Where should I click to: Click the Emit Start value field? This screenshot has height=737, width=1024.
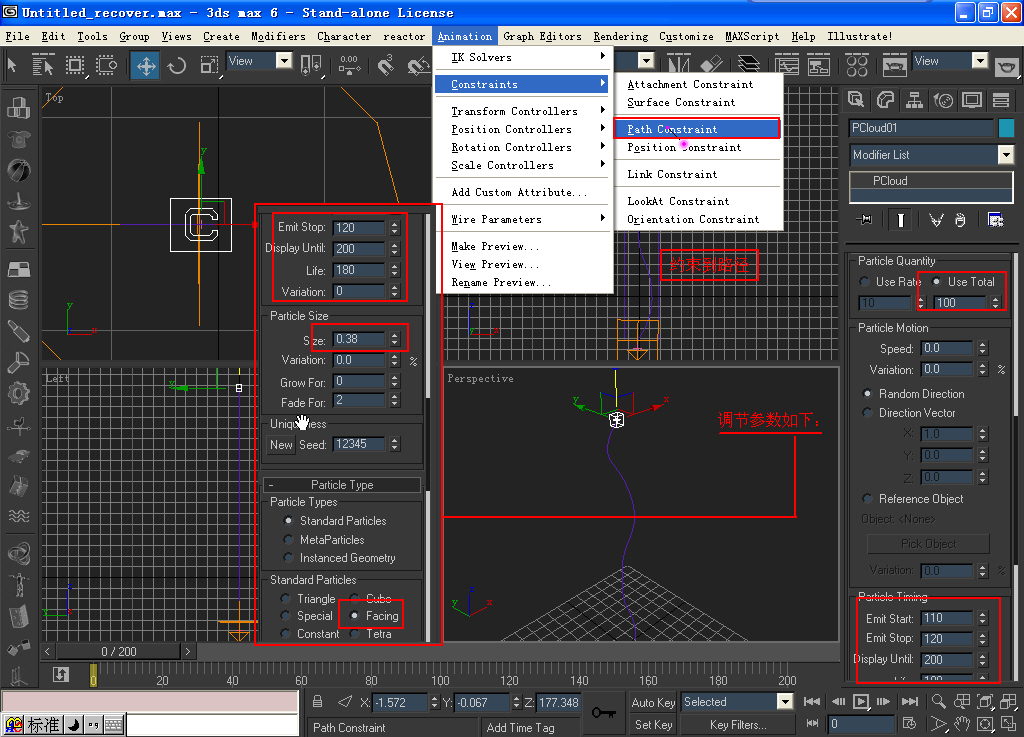pos(946,618)
